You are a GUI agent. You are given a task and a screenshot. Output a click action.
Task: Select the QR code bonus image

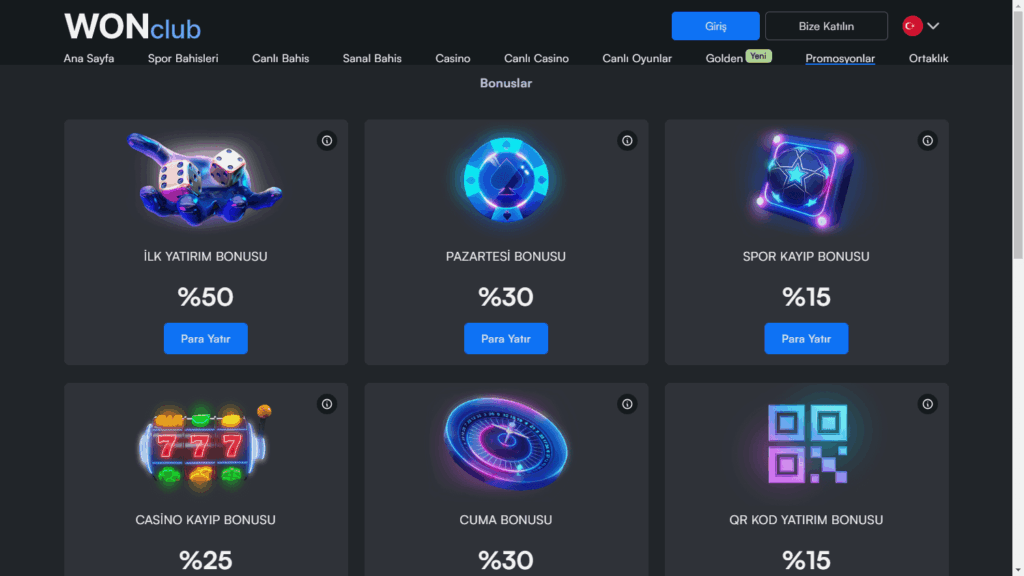click(807, 443)
